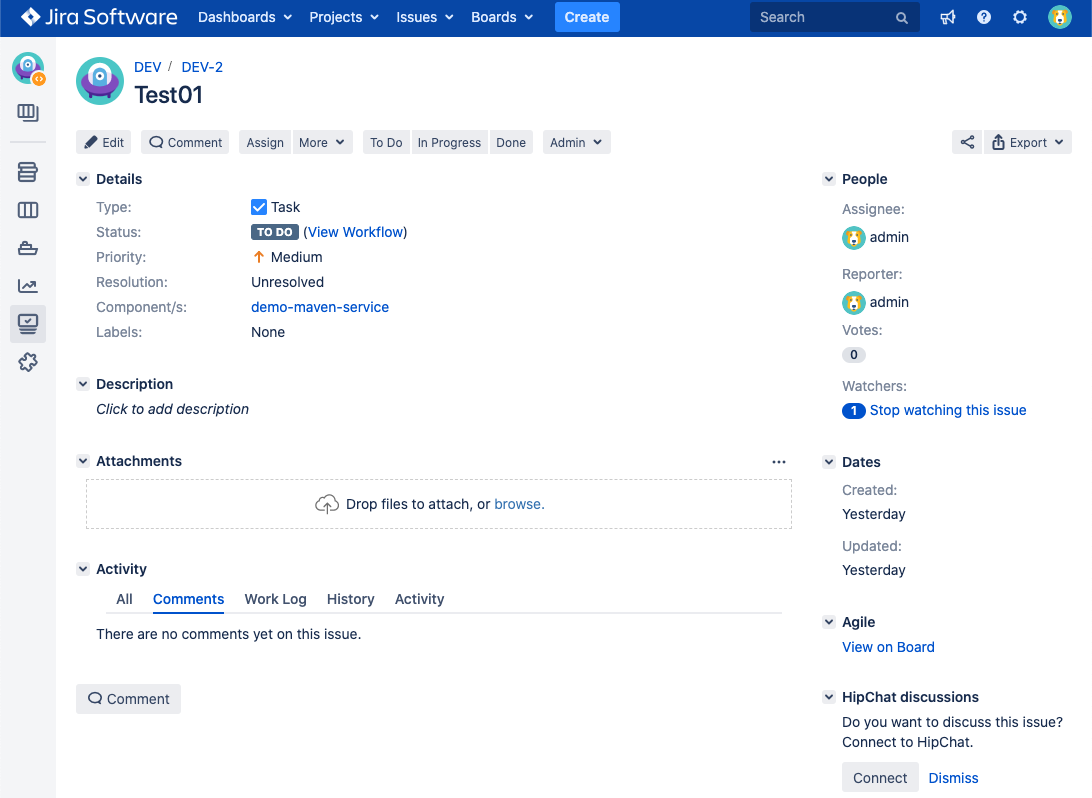Collapse the Details section

click(83, 179)
